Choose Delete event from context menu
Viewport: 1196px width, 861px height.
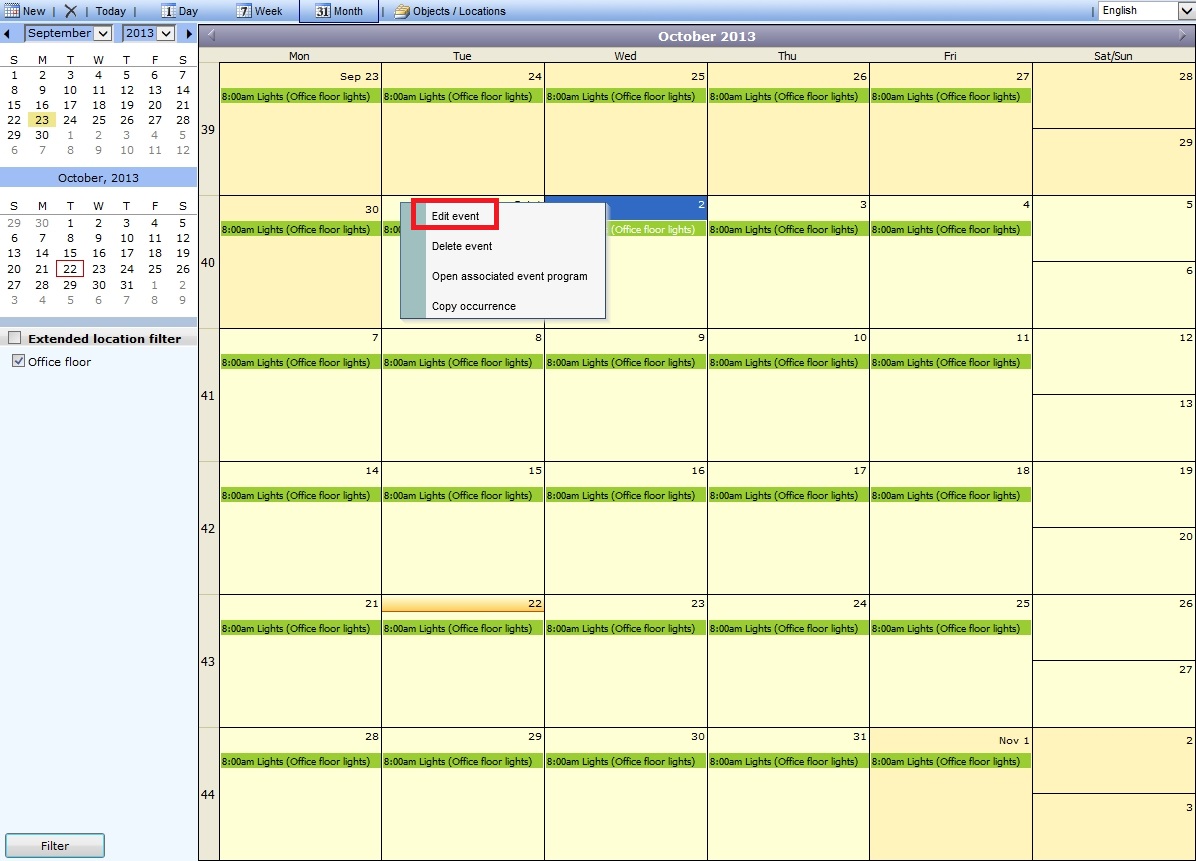point(461,246)
